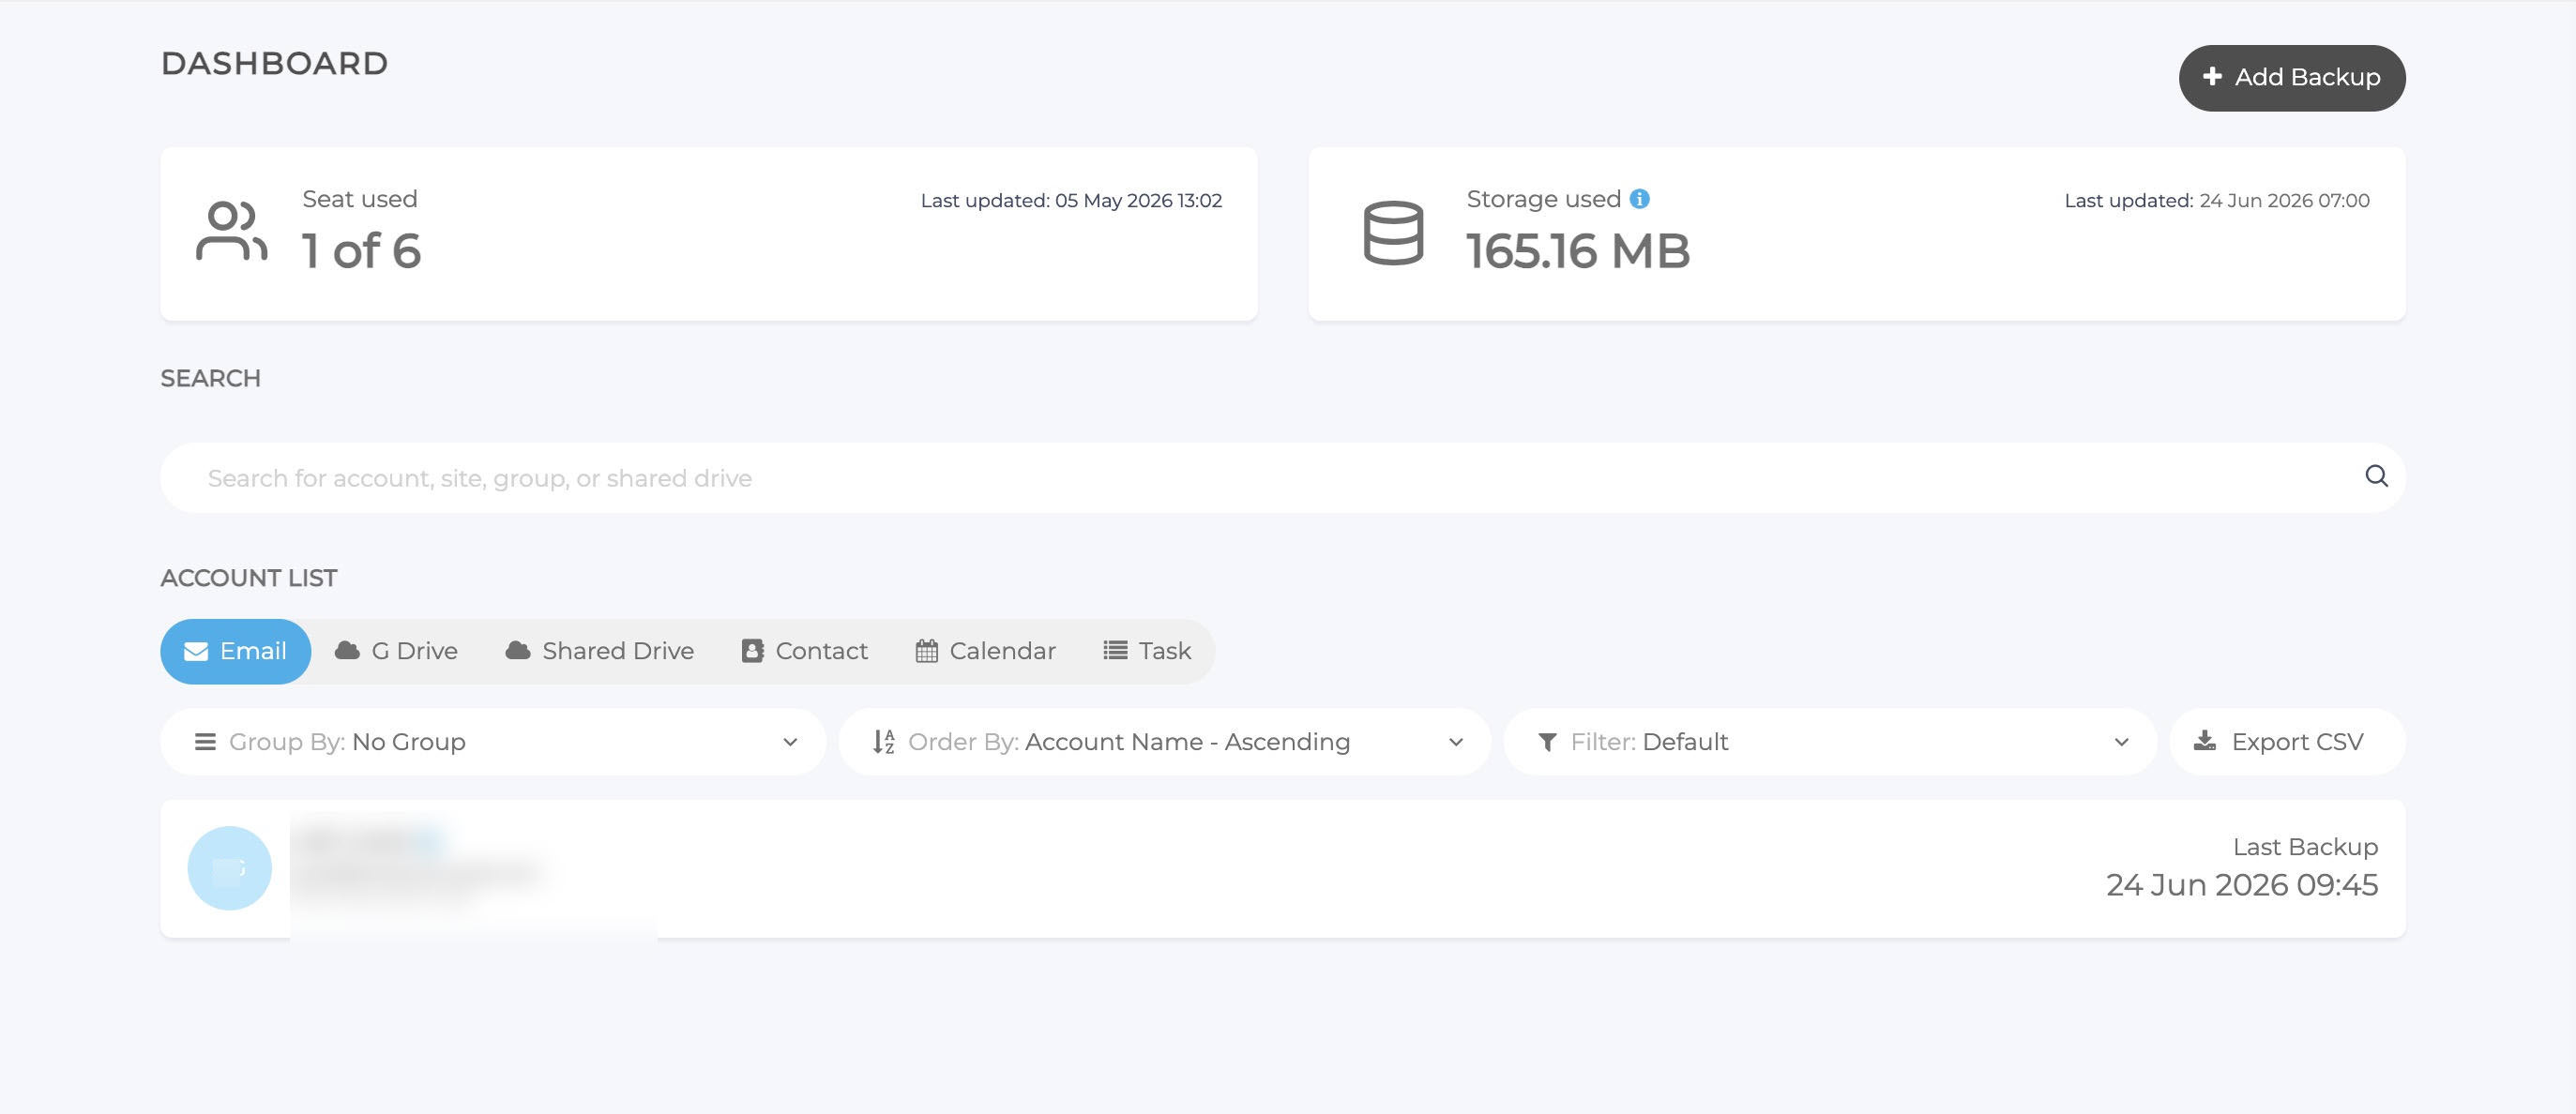
Task: Click the storage Last updated 24 Jun 2026 text
Action: [2217, 201]
